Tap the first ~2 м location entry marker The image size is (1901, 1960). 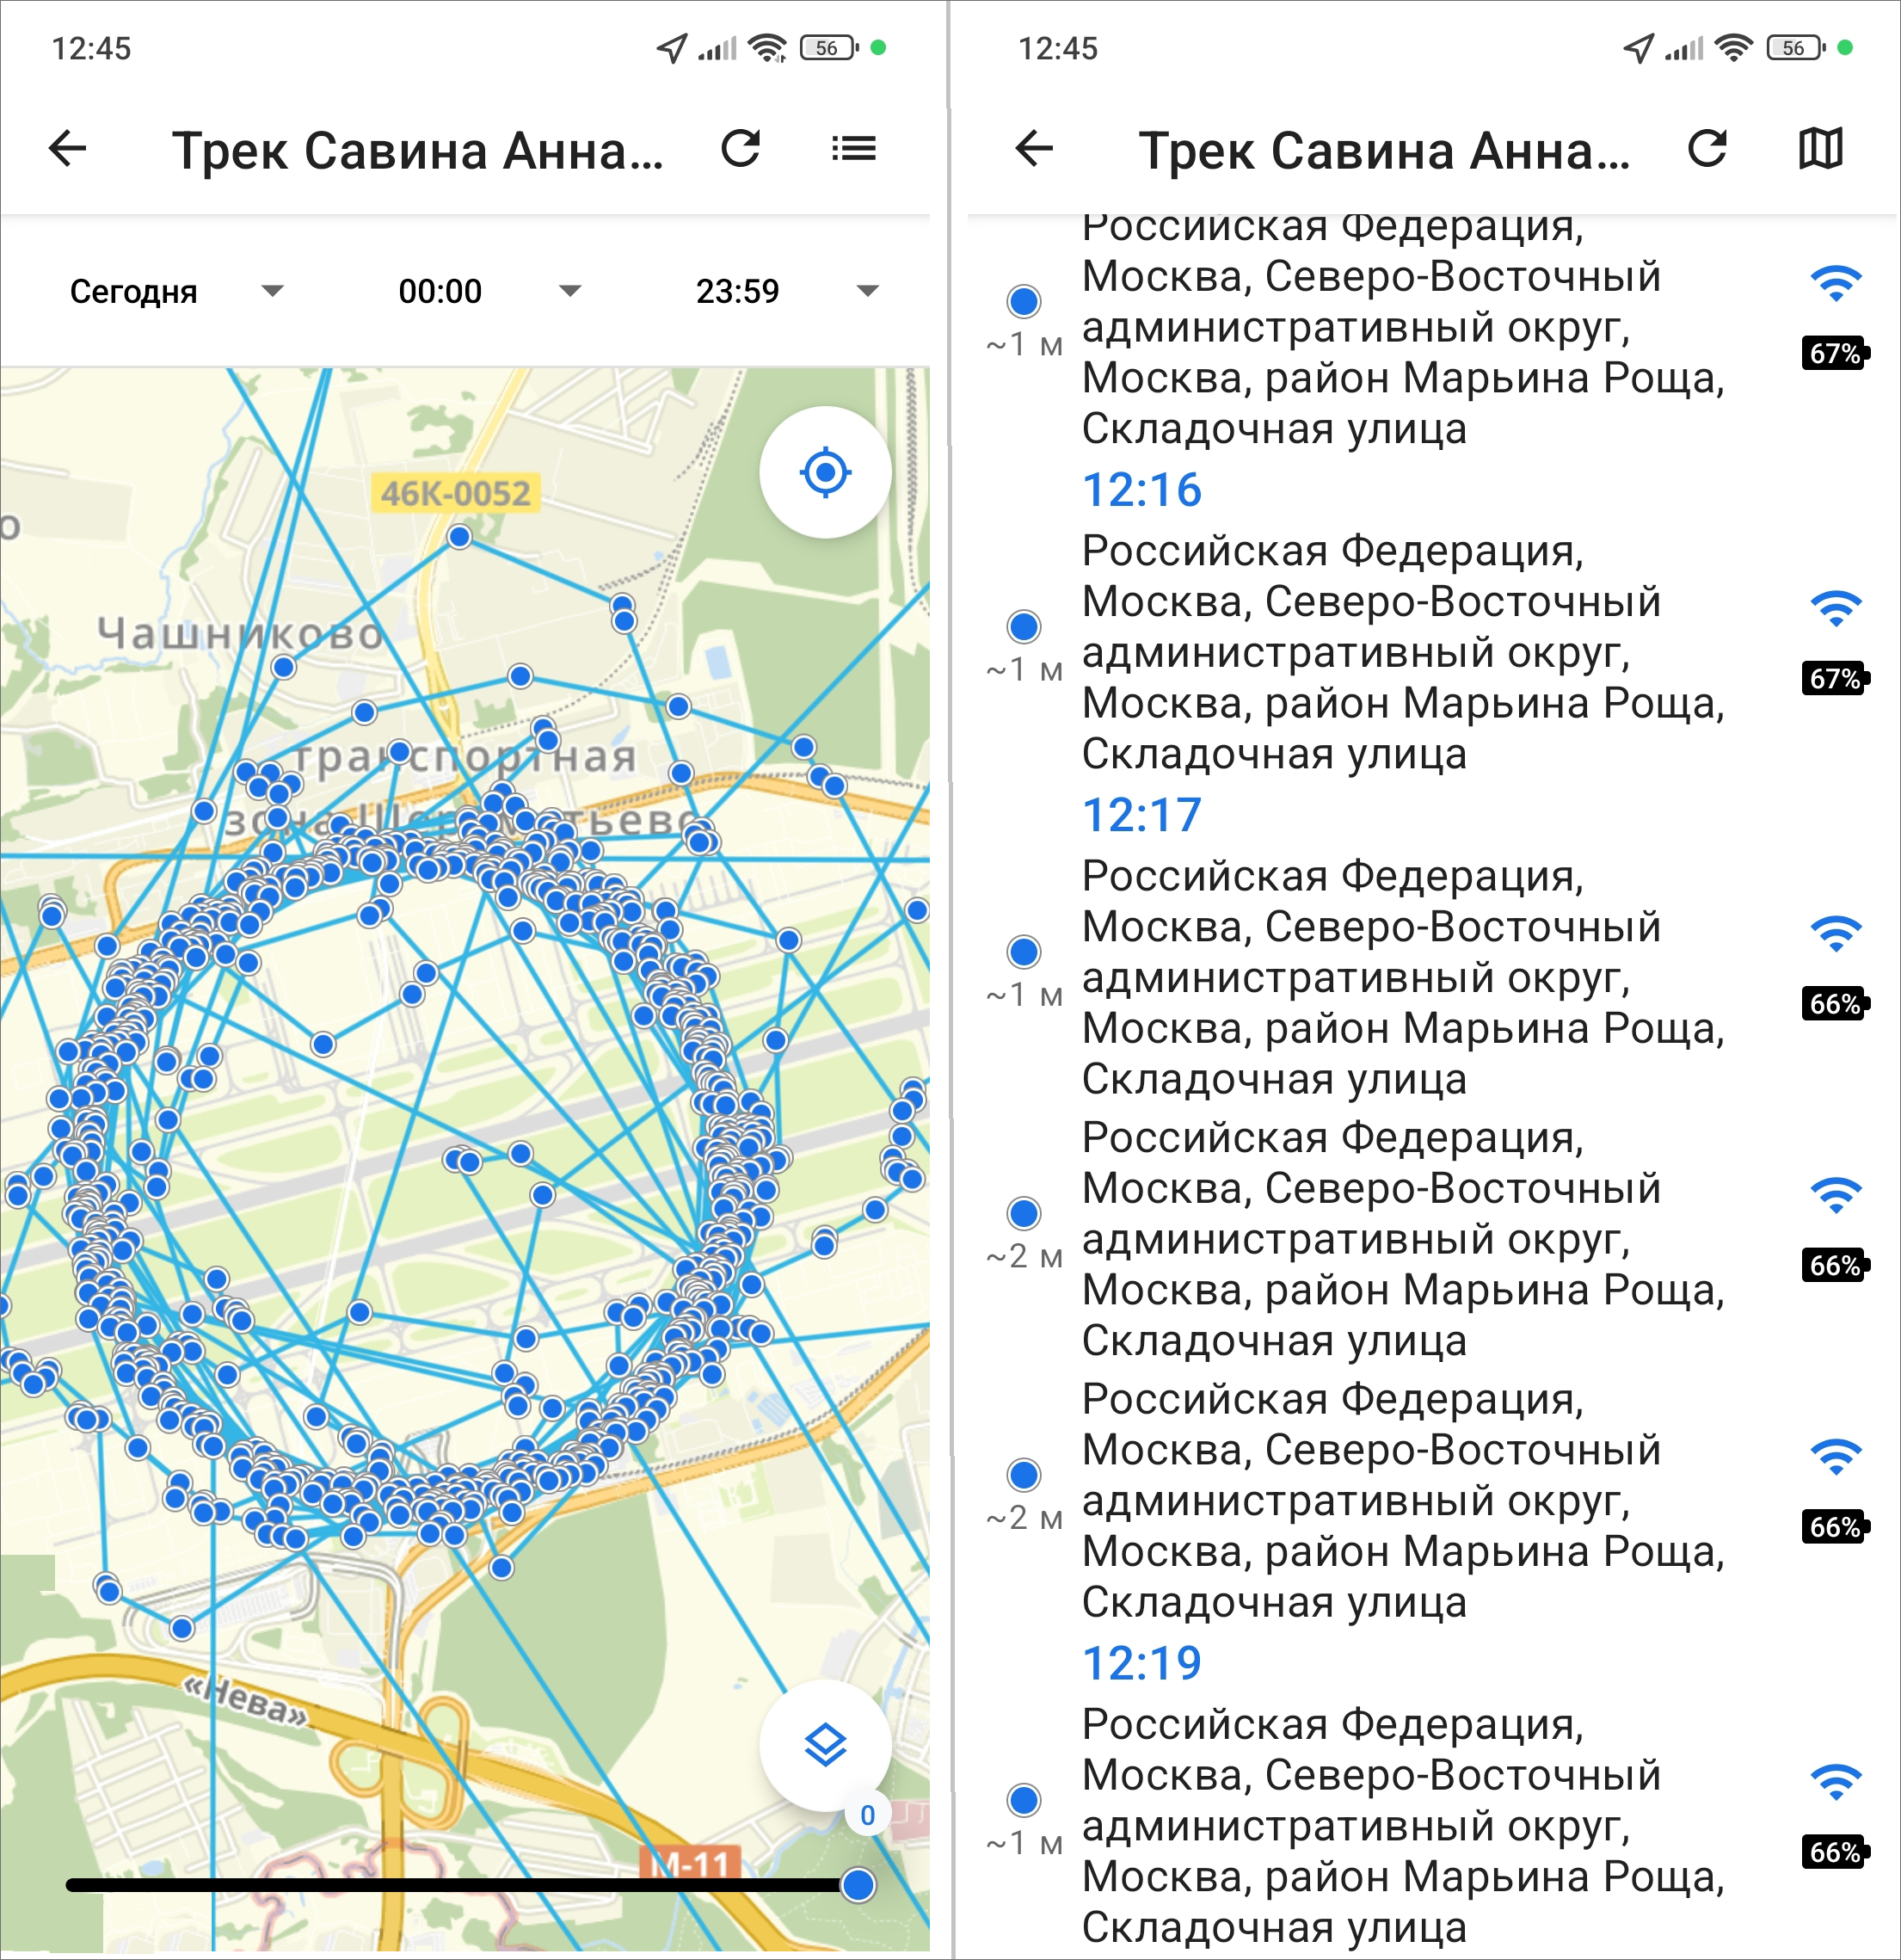(1023, 1213)
